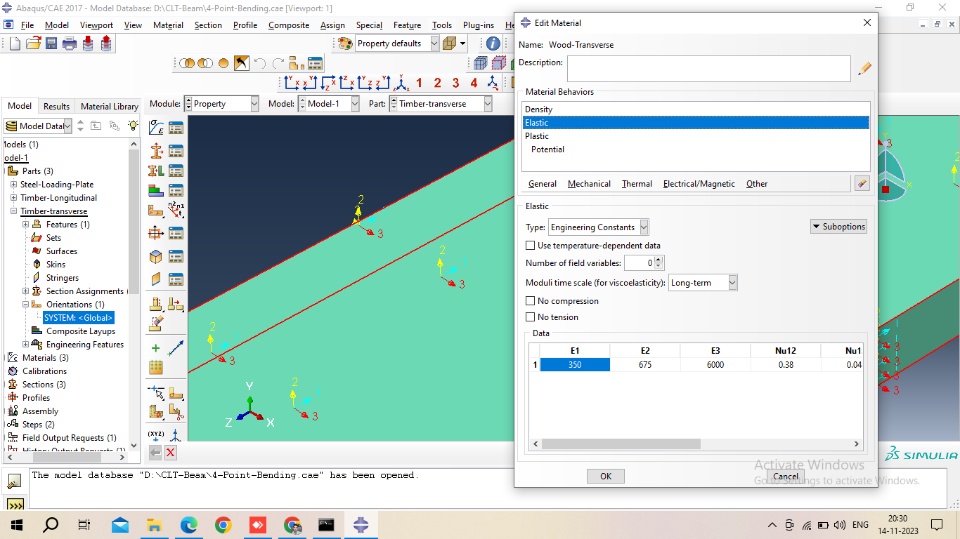Click Assign Material Orientation icon
This screenshot has width=960, height=539.
[x=156, y=211]
